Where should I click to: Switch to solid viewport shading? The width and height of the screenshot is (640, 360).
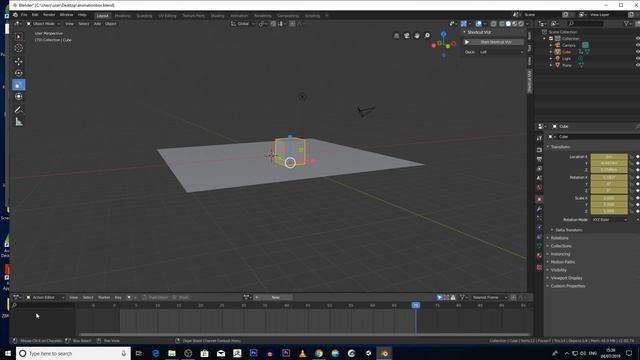click(x=508, y=24)
